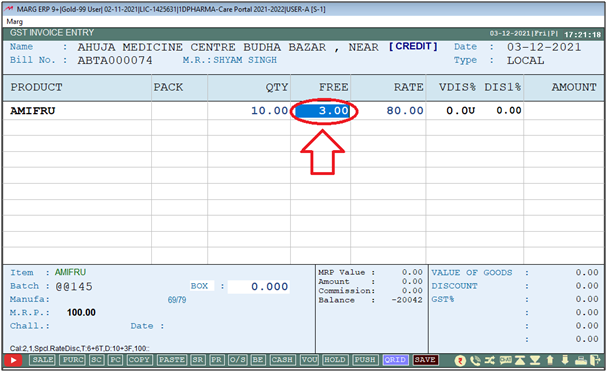Click the PASTE button
The width and height of the screenshot is (608, 372).
[x=172, y=360]
